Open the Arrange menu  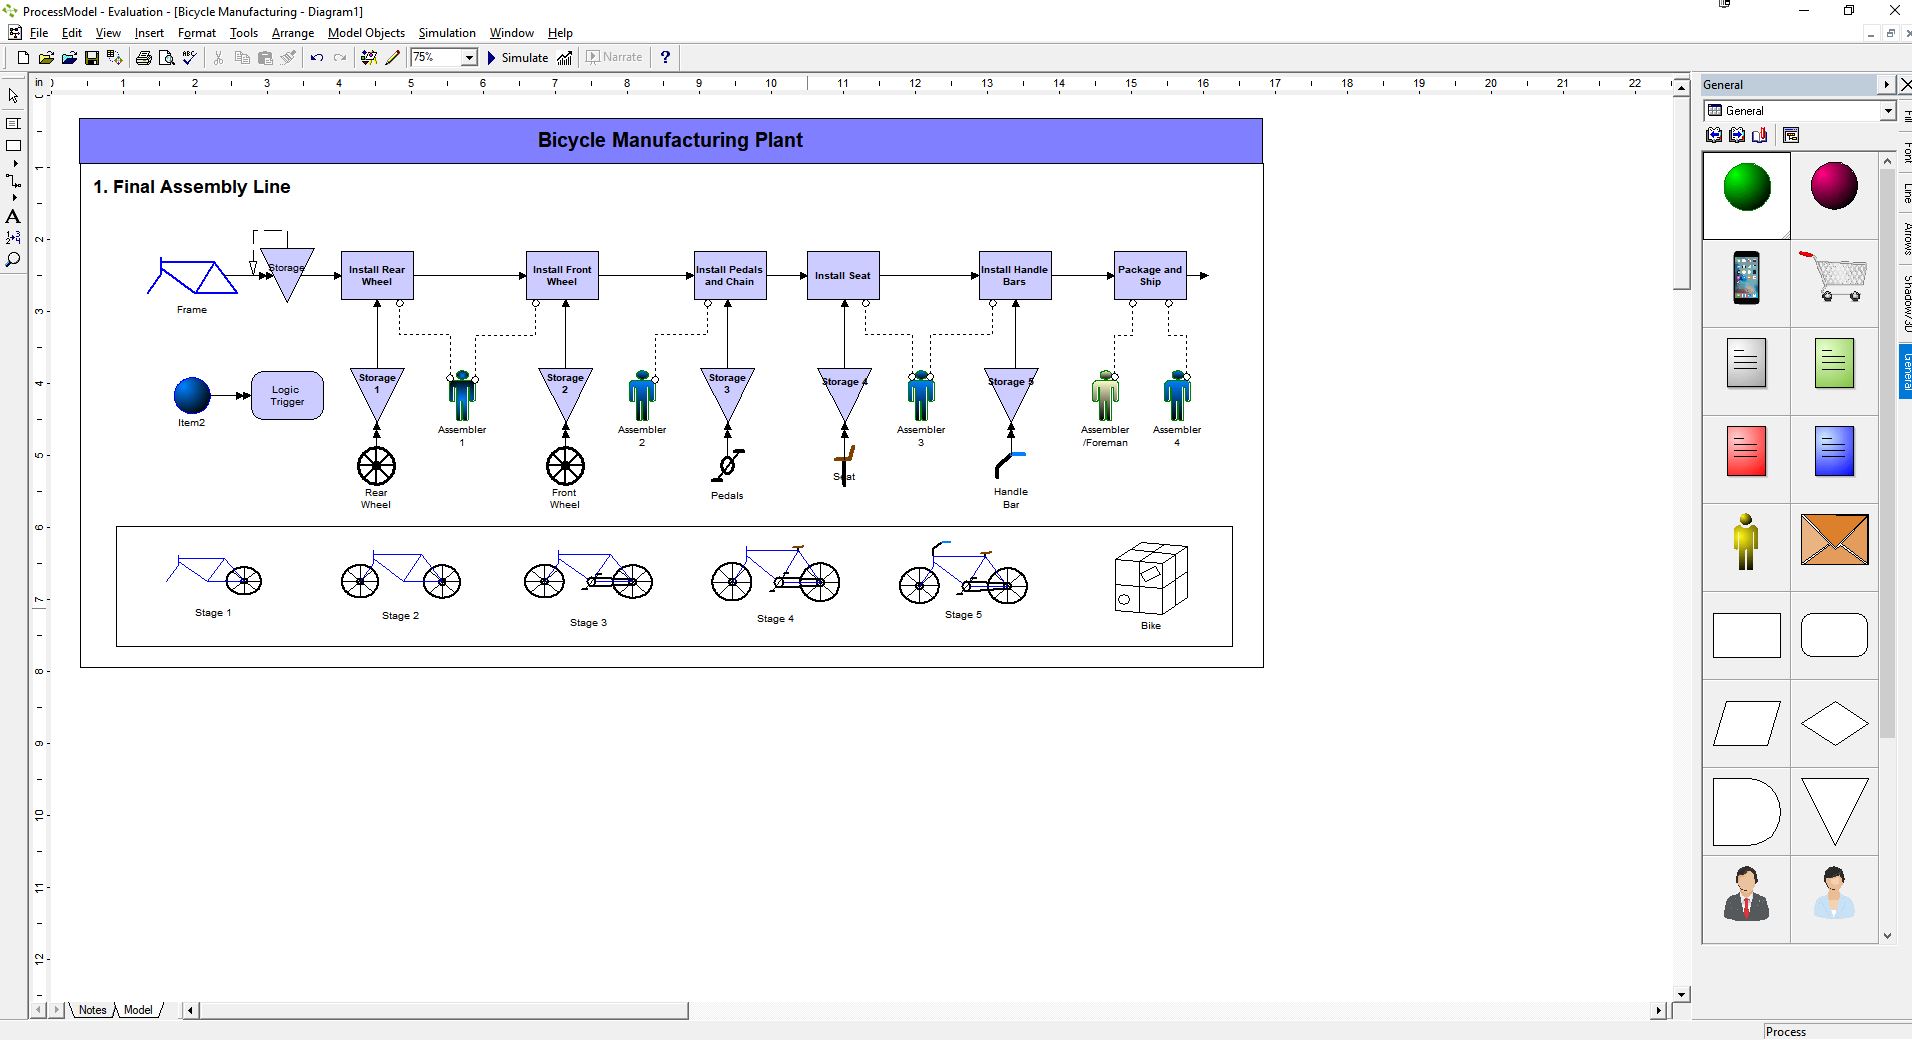coord(293,33)
